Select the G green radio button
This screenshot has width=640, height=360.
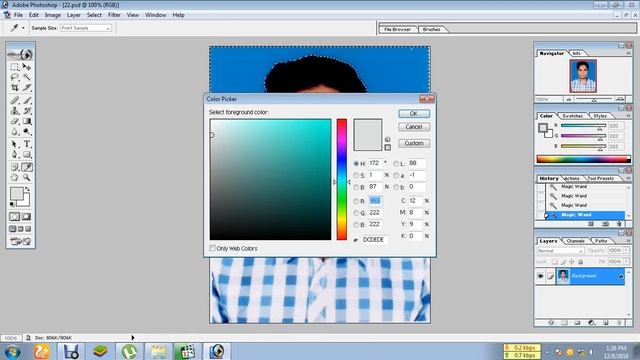point(356,213)
